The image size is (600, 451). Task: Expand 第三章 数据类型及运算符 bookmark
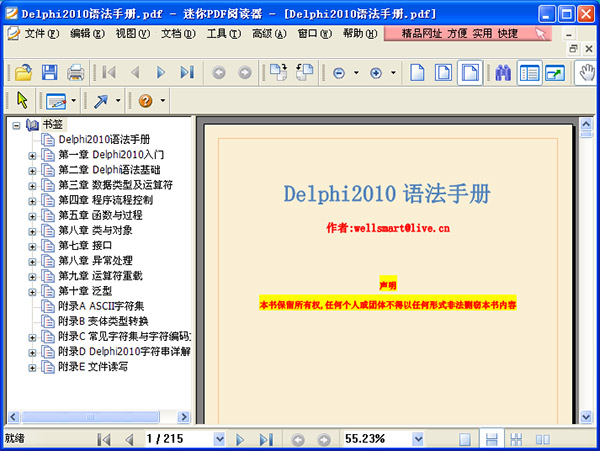(32, 186)
